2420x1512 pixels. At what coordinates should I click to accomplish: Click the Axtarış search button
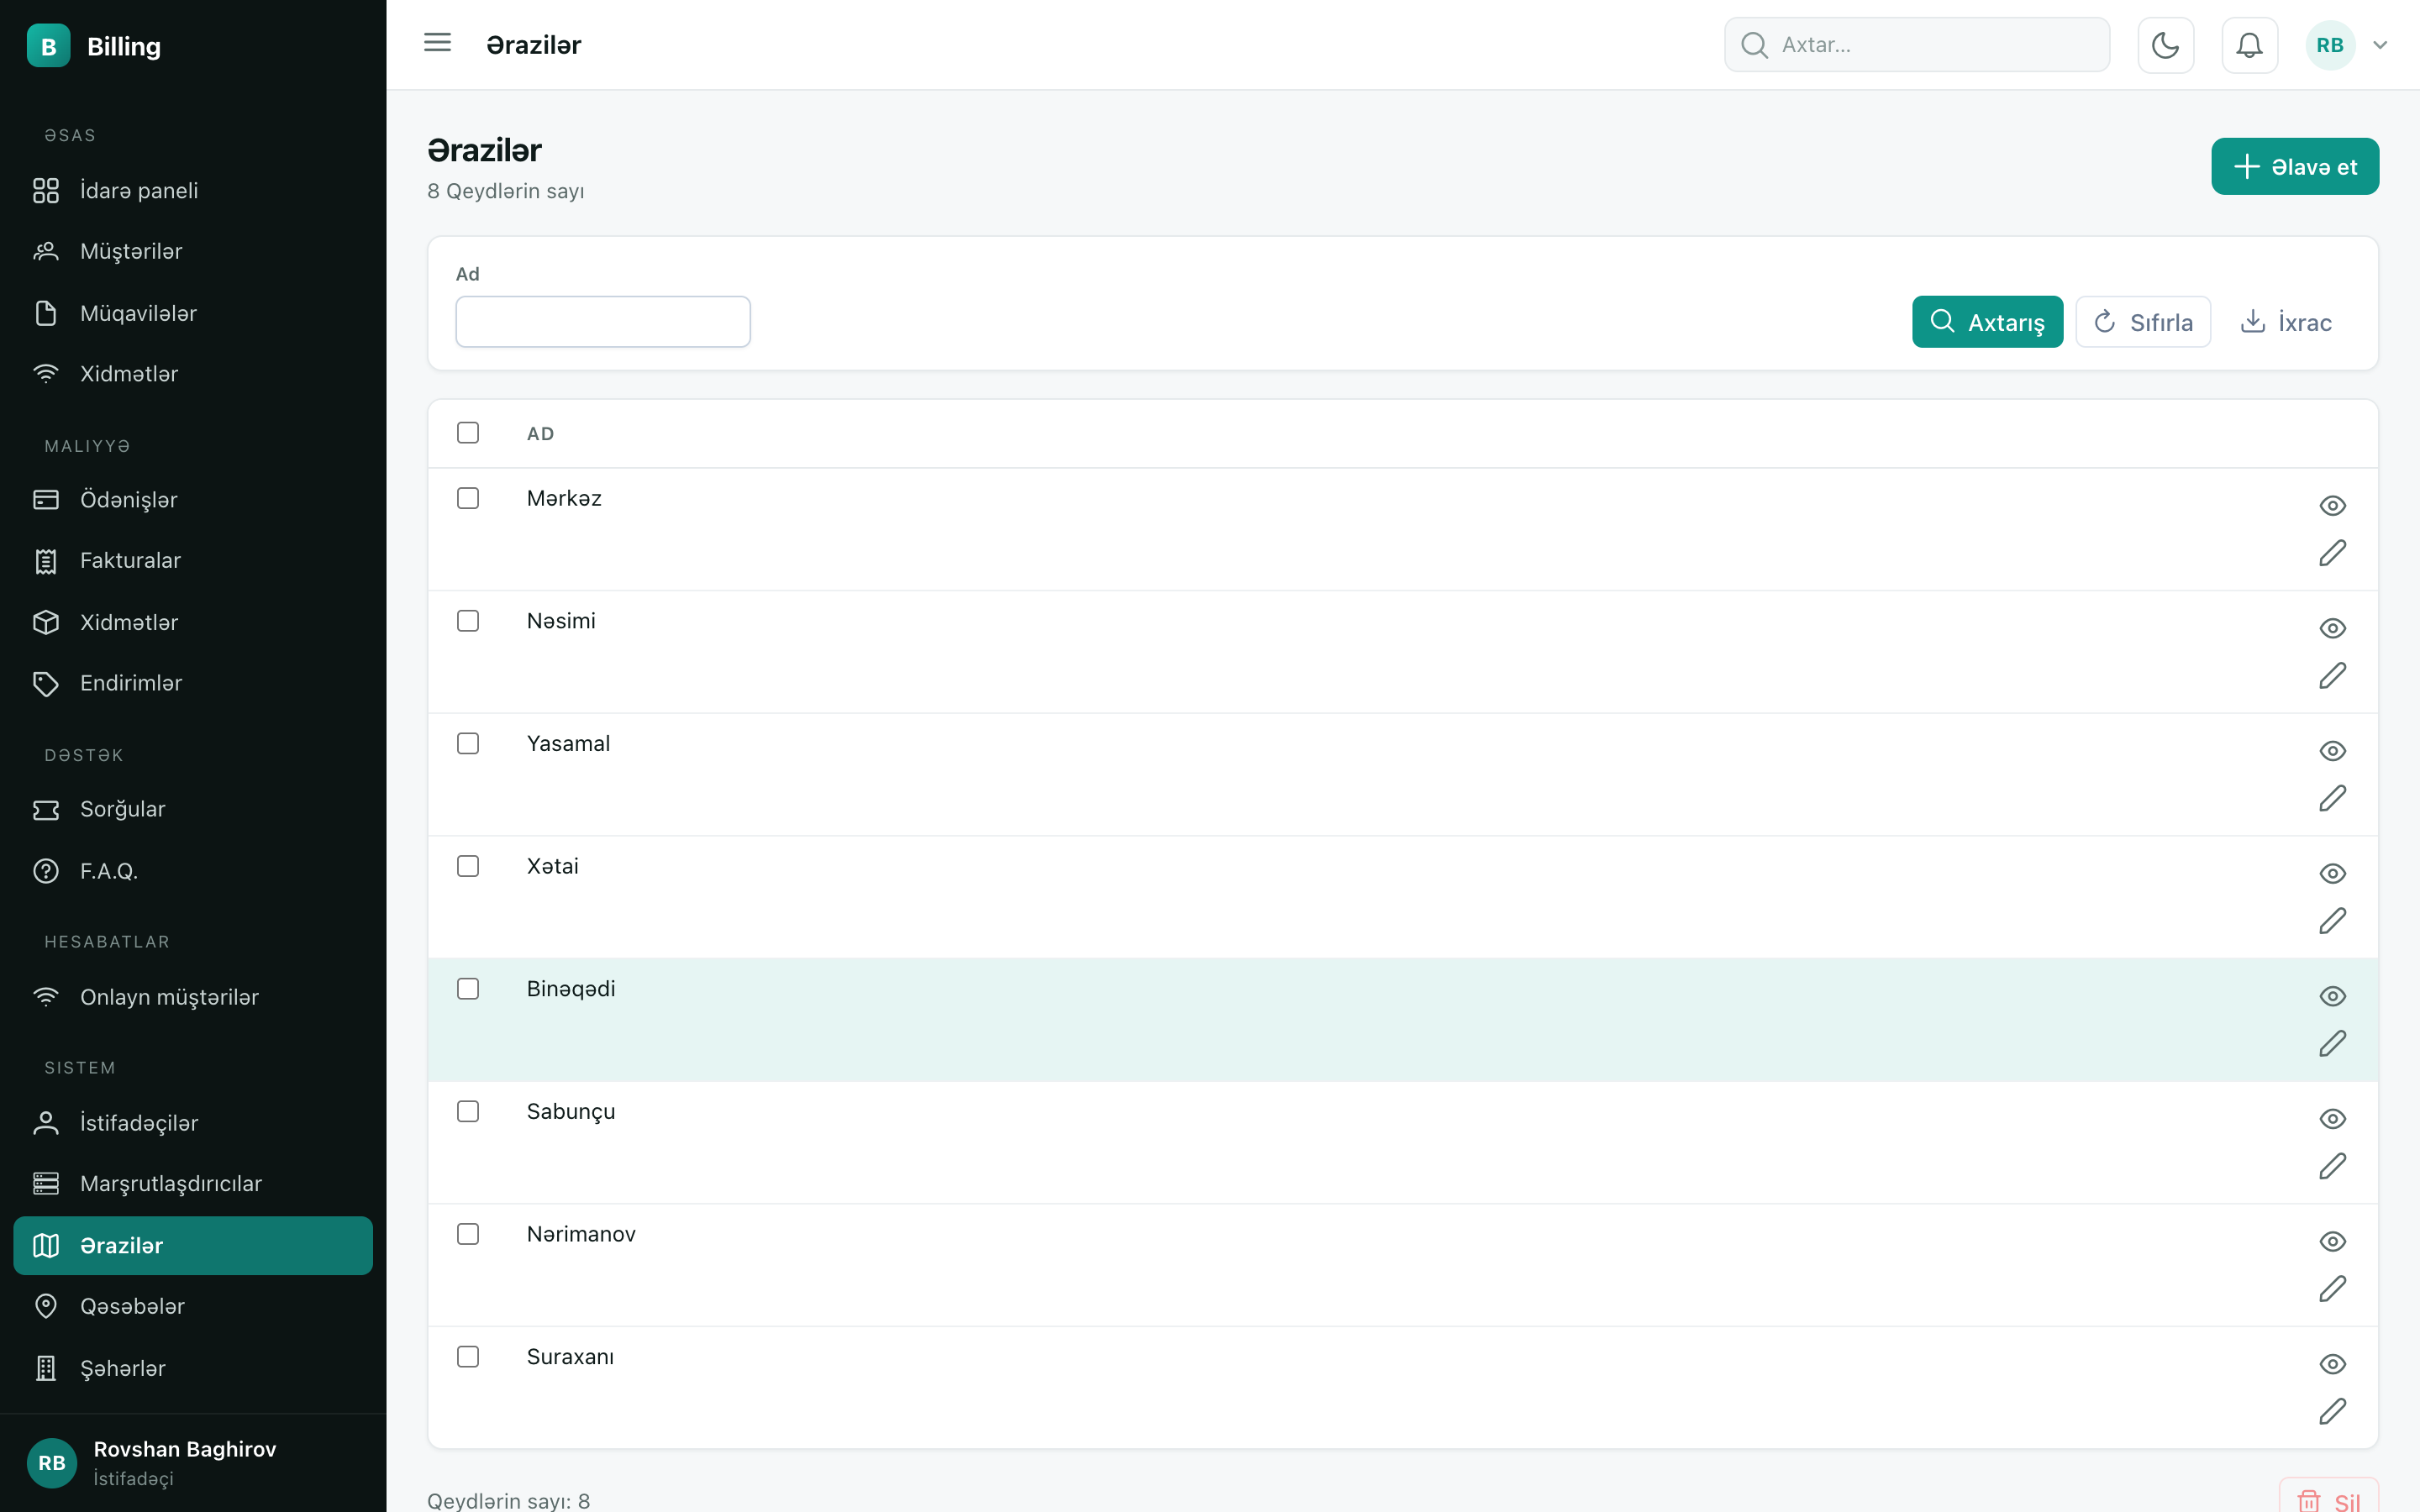tap(1987, 322)
